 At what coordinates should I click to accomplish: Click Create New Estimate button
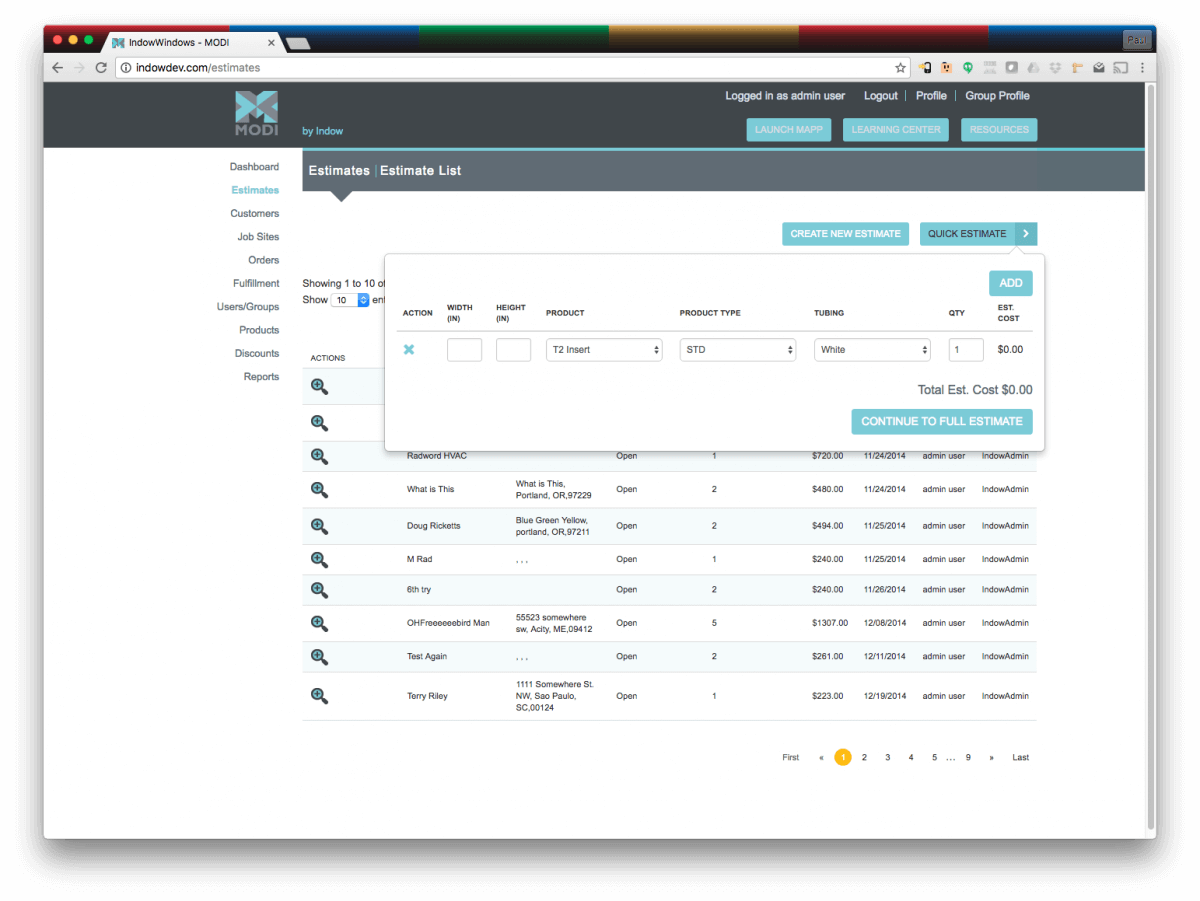[x=845, y=234]
